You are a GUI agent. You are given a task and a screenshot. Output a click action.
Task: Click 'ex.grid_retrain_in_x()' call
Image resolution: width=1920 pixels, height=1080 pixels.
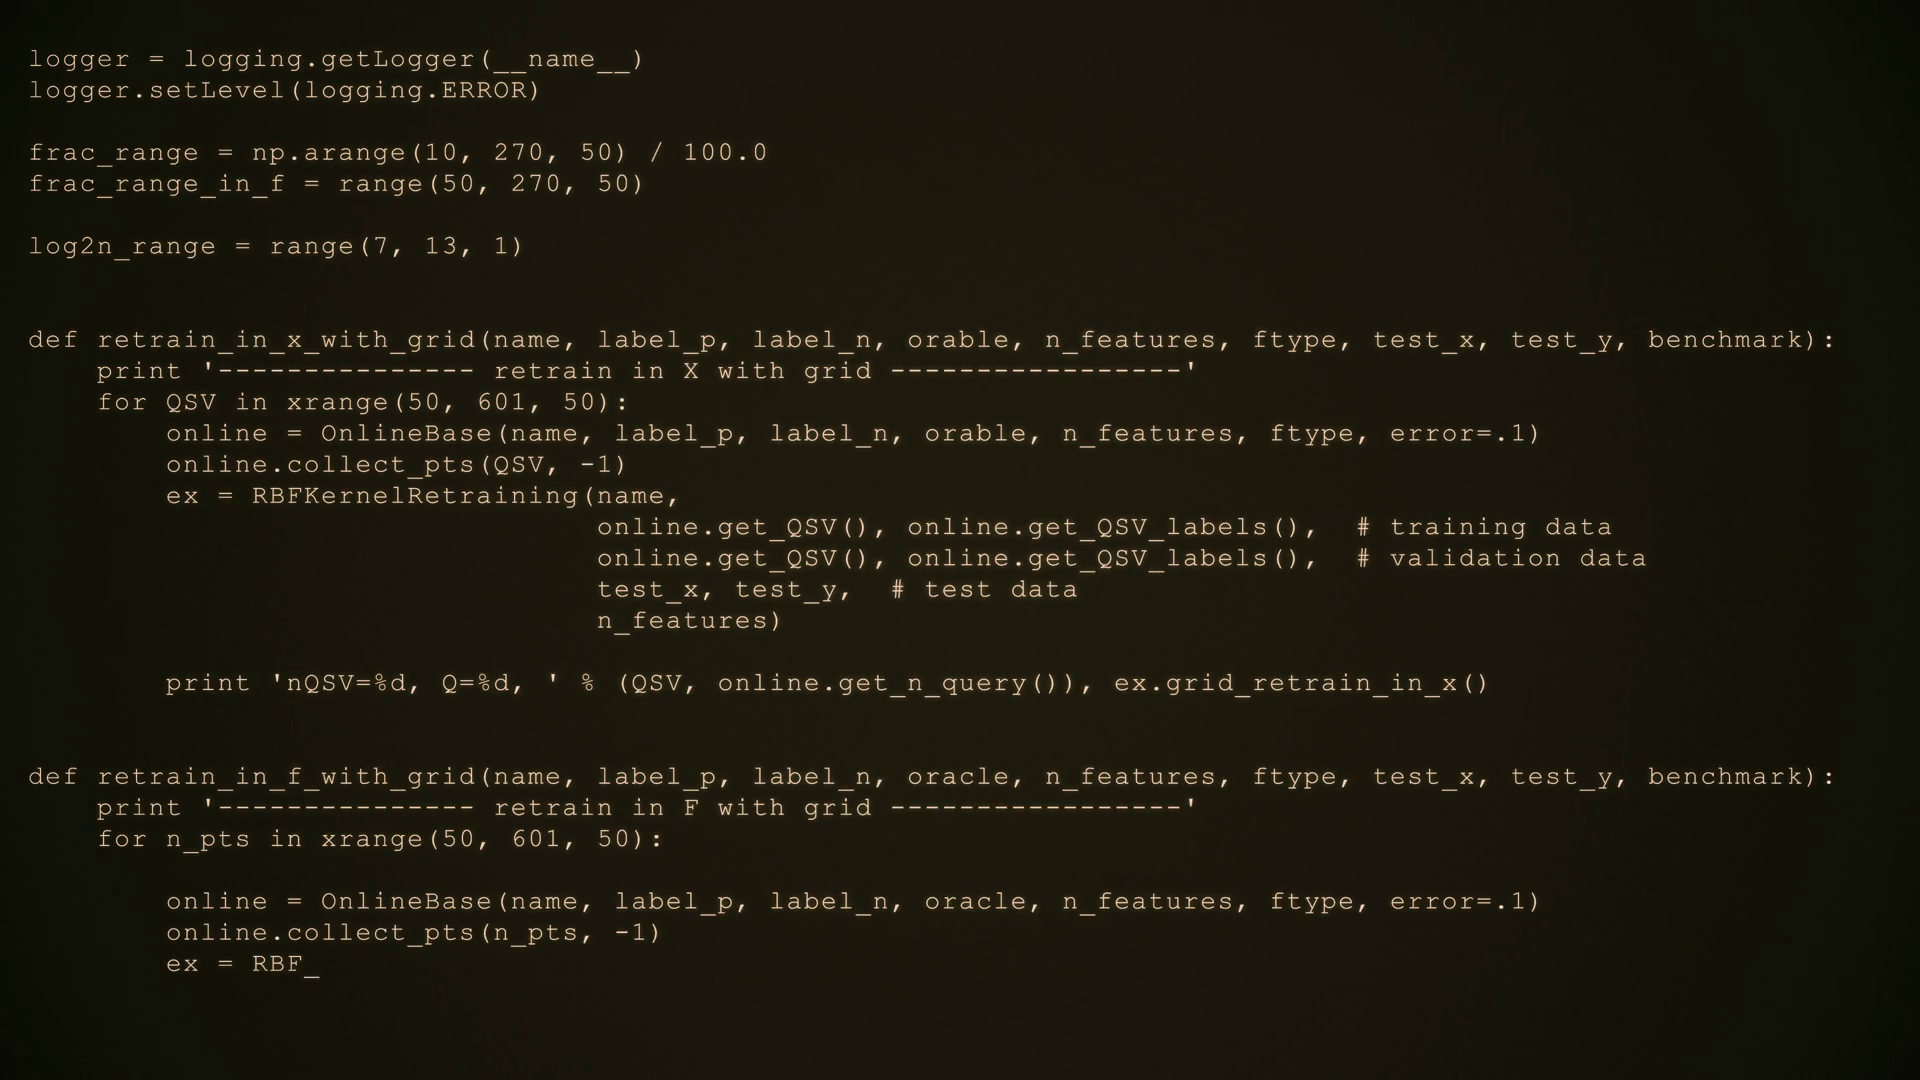pos(1301,684)
